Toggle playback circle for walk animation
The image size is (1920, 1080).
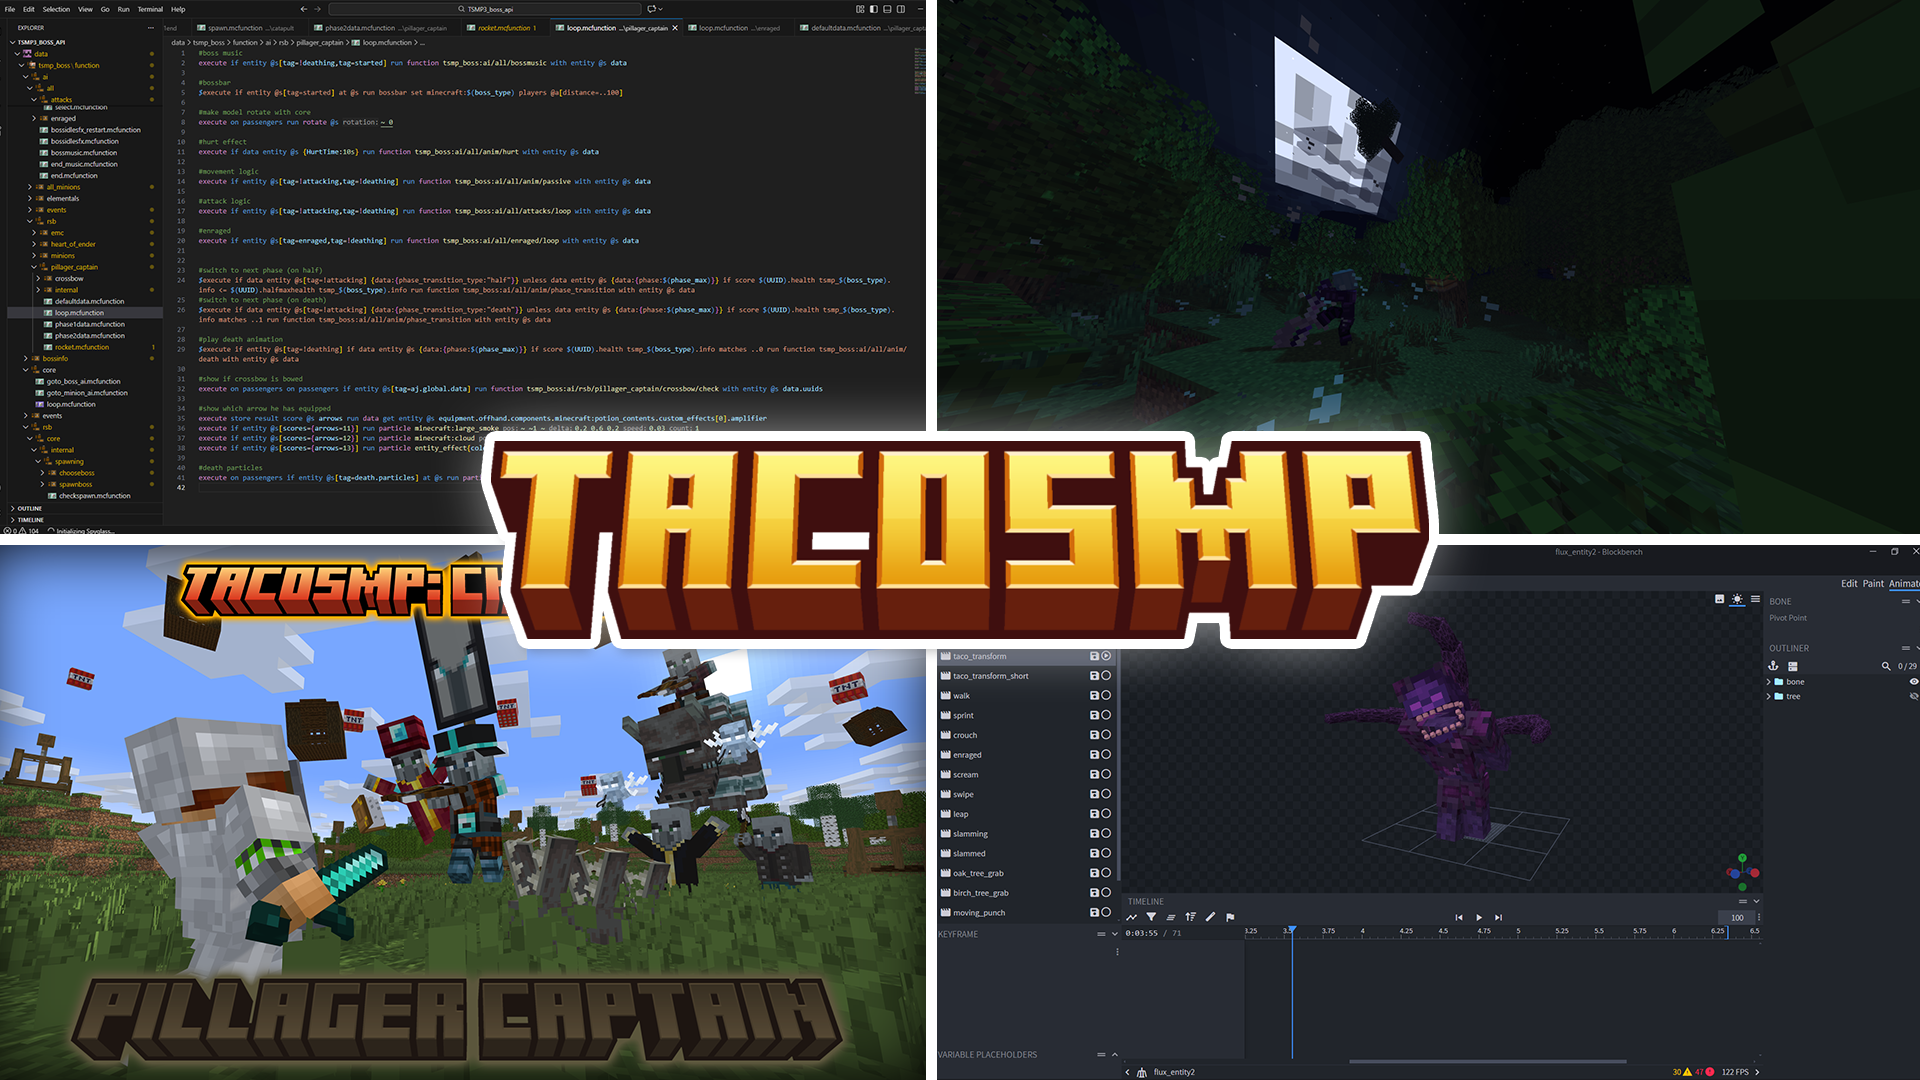click(1106, 695)
